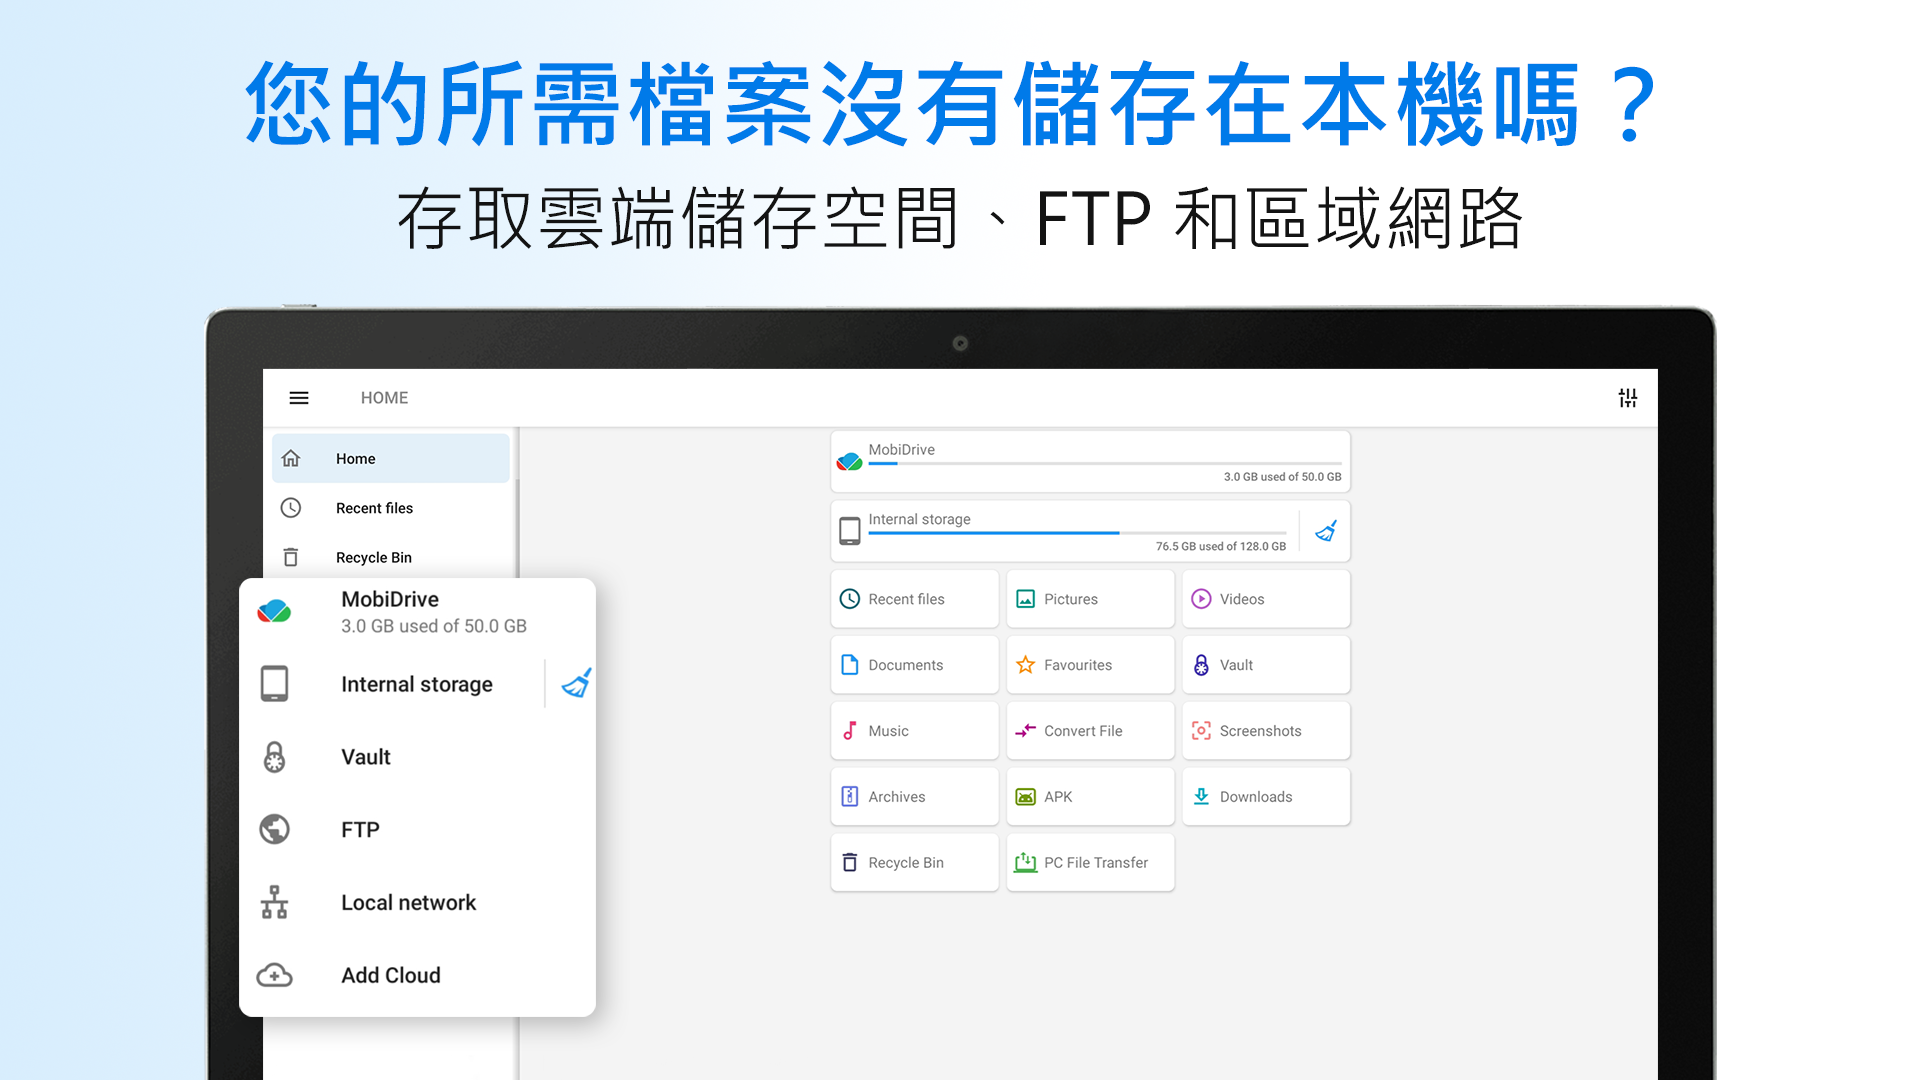
Task: Tap the storage cleaner broom icon in the Internal storage card
Action: [x=1325, y=531]
